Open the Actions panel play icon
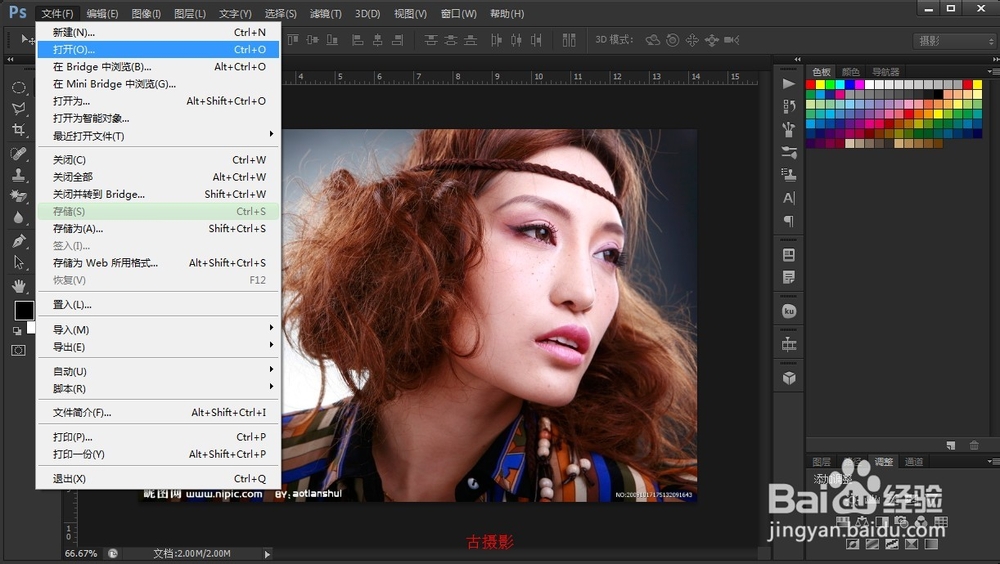 pos(789,84)
